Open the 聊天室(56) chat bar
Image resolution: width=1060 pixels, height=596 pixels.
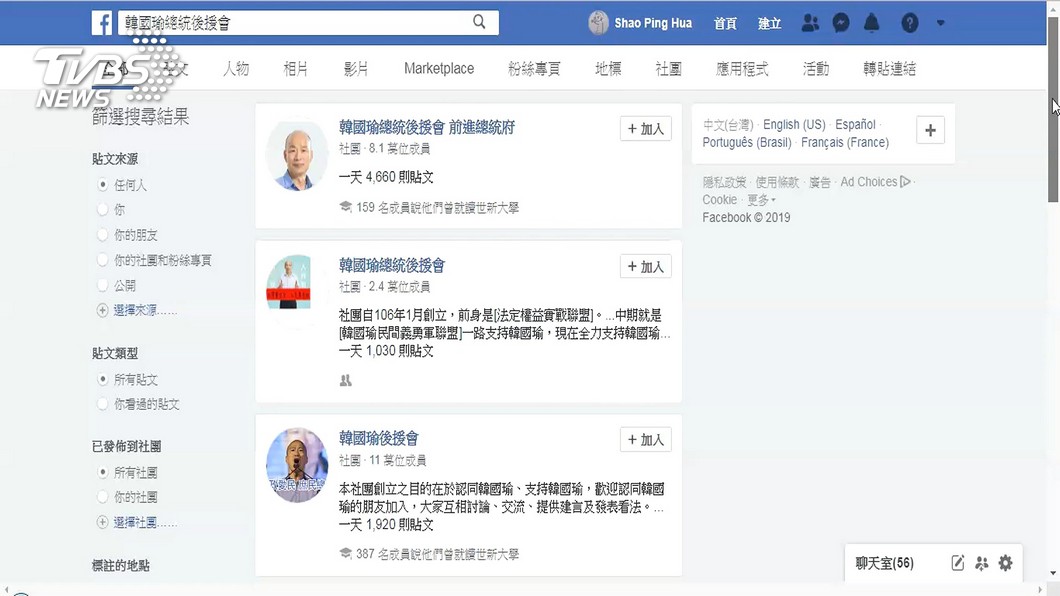tap(884, 563)
